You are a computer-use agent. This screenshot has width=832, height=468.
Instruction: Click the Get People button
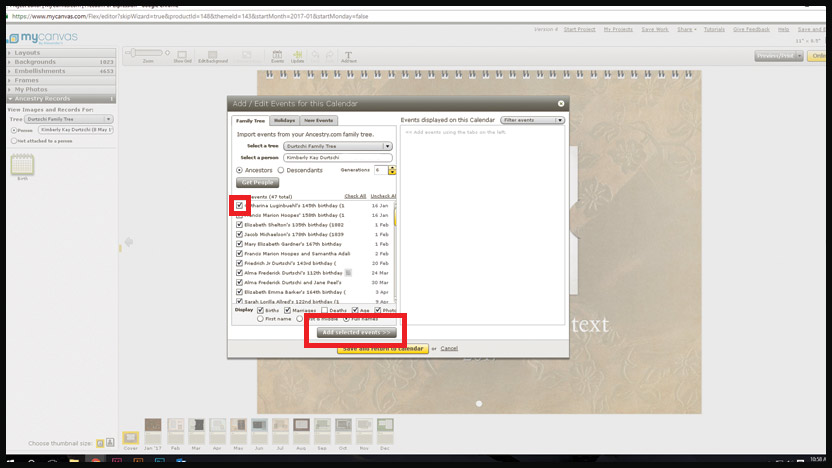257,183
